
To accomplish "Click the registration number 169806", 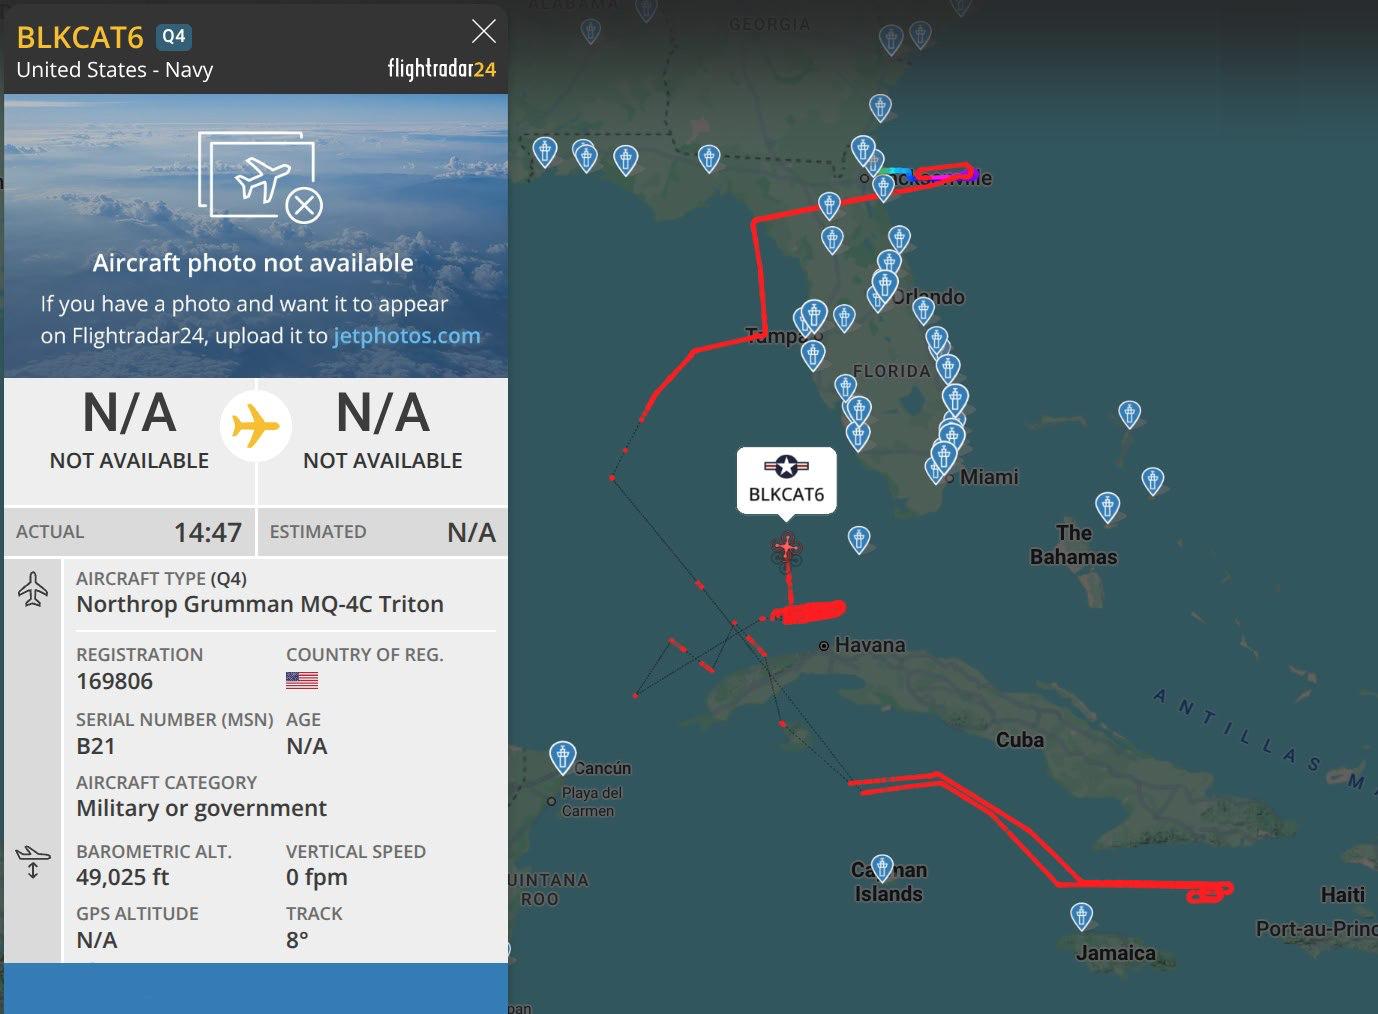I will [115, 682].
